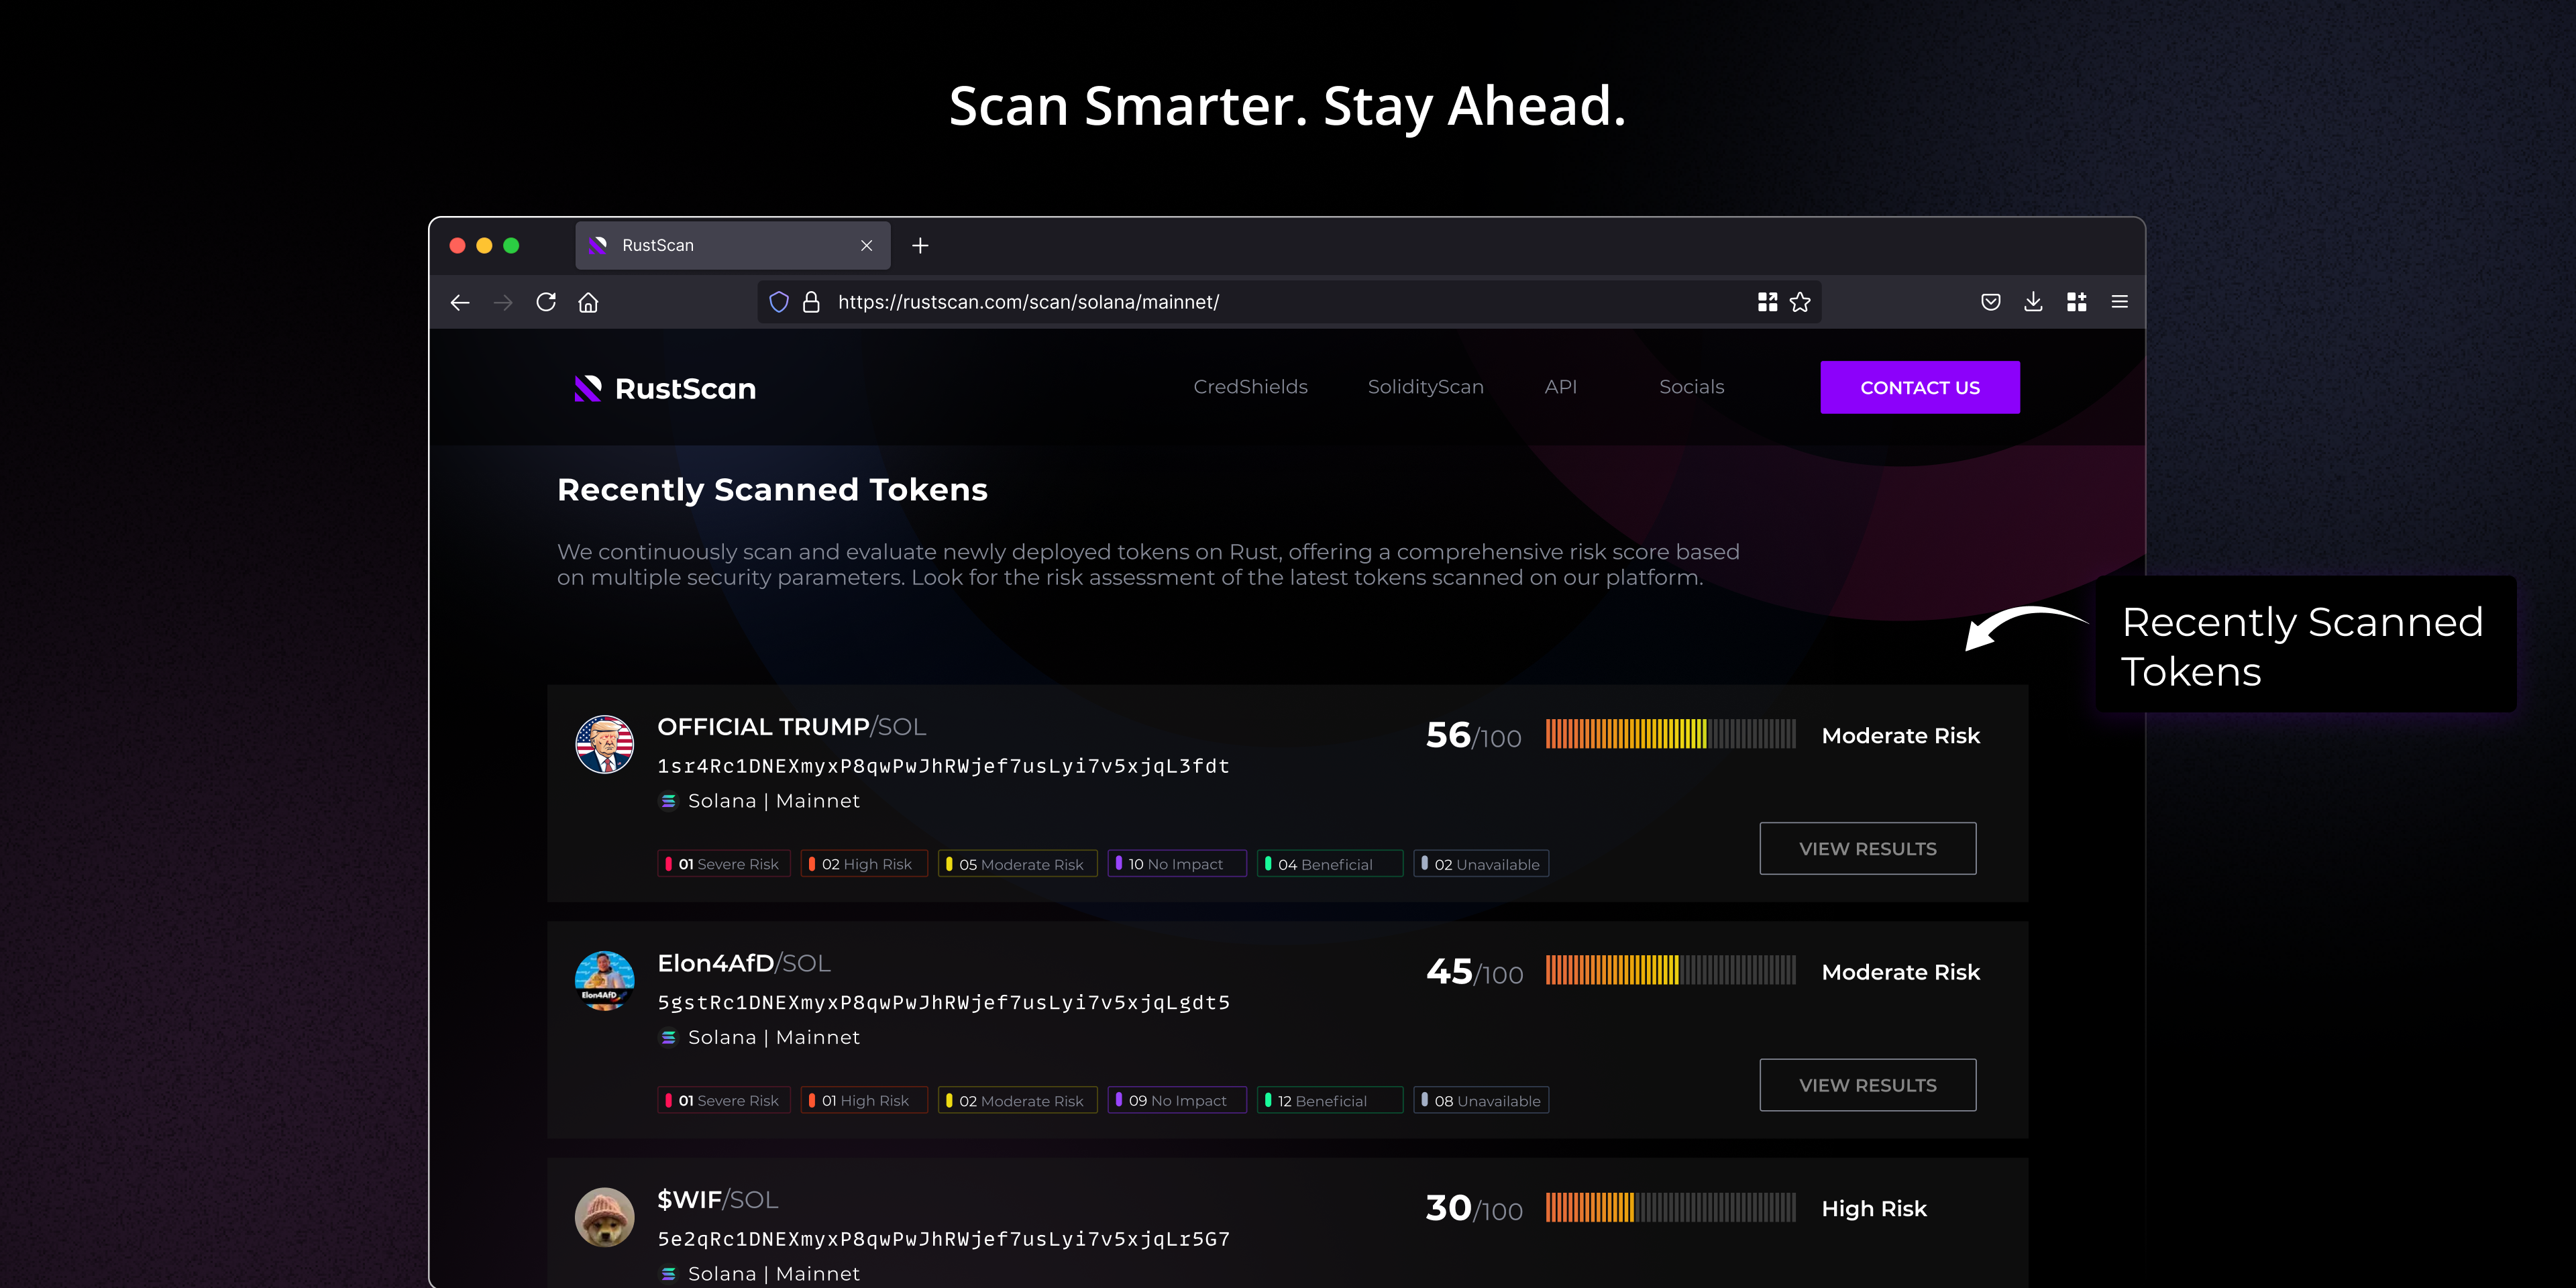Click 'High Risk' label for $WIF

click(1874, 1209)
